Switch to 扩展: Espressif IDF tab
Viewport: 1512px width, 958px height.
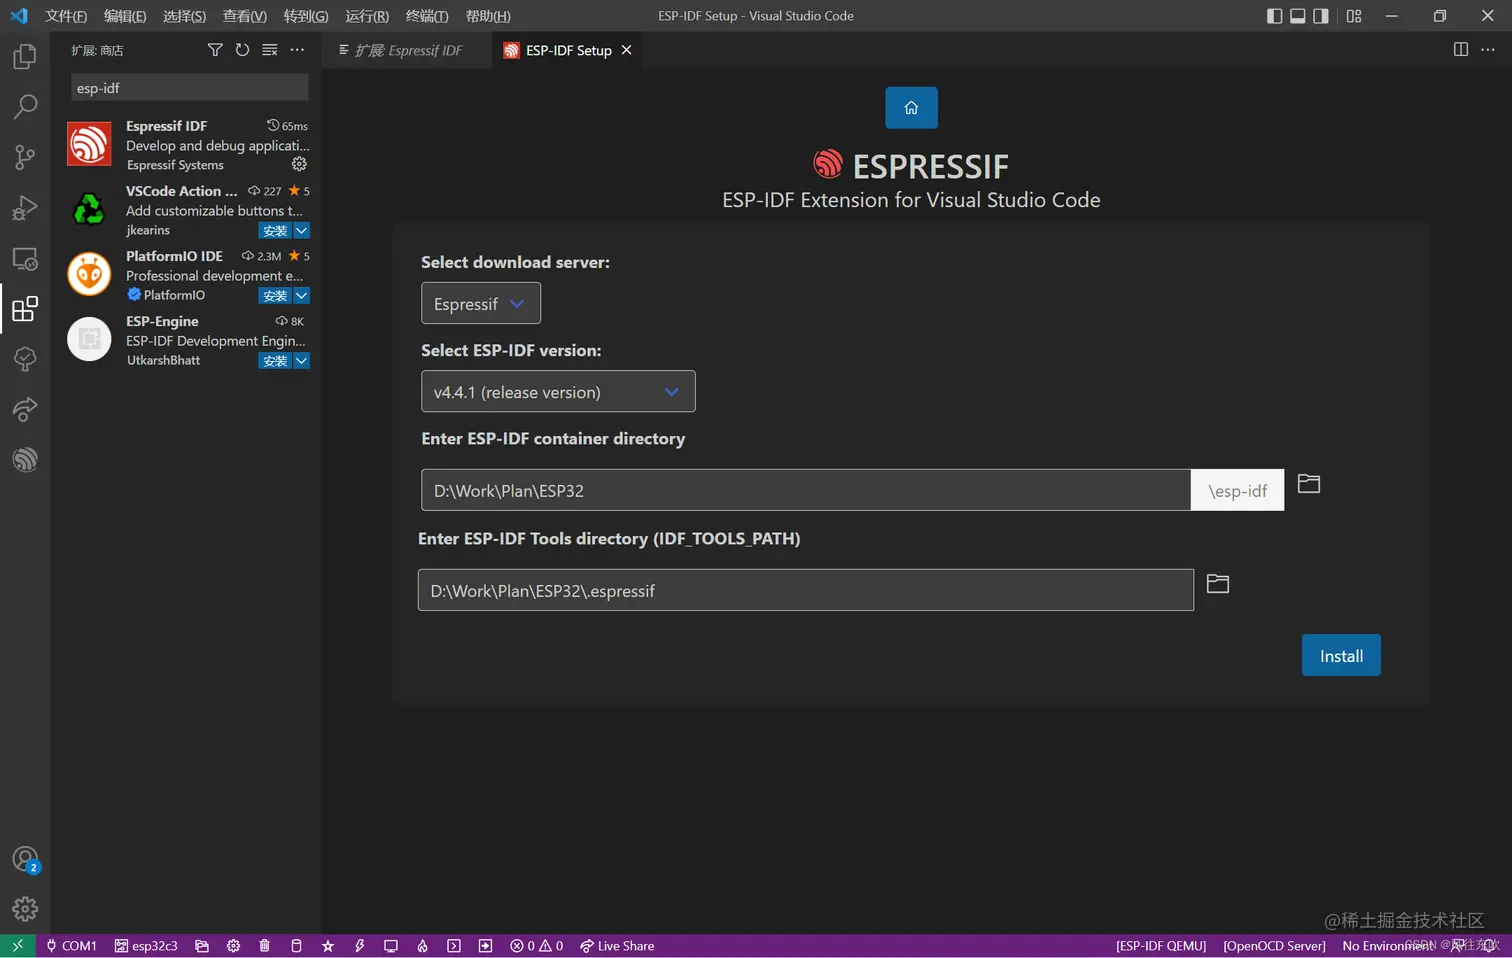pyautogui.click(x=407, y=50)
